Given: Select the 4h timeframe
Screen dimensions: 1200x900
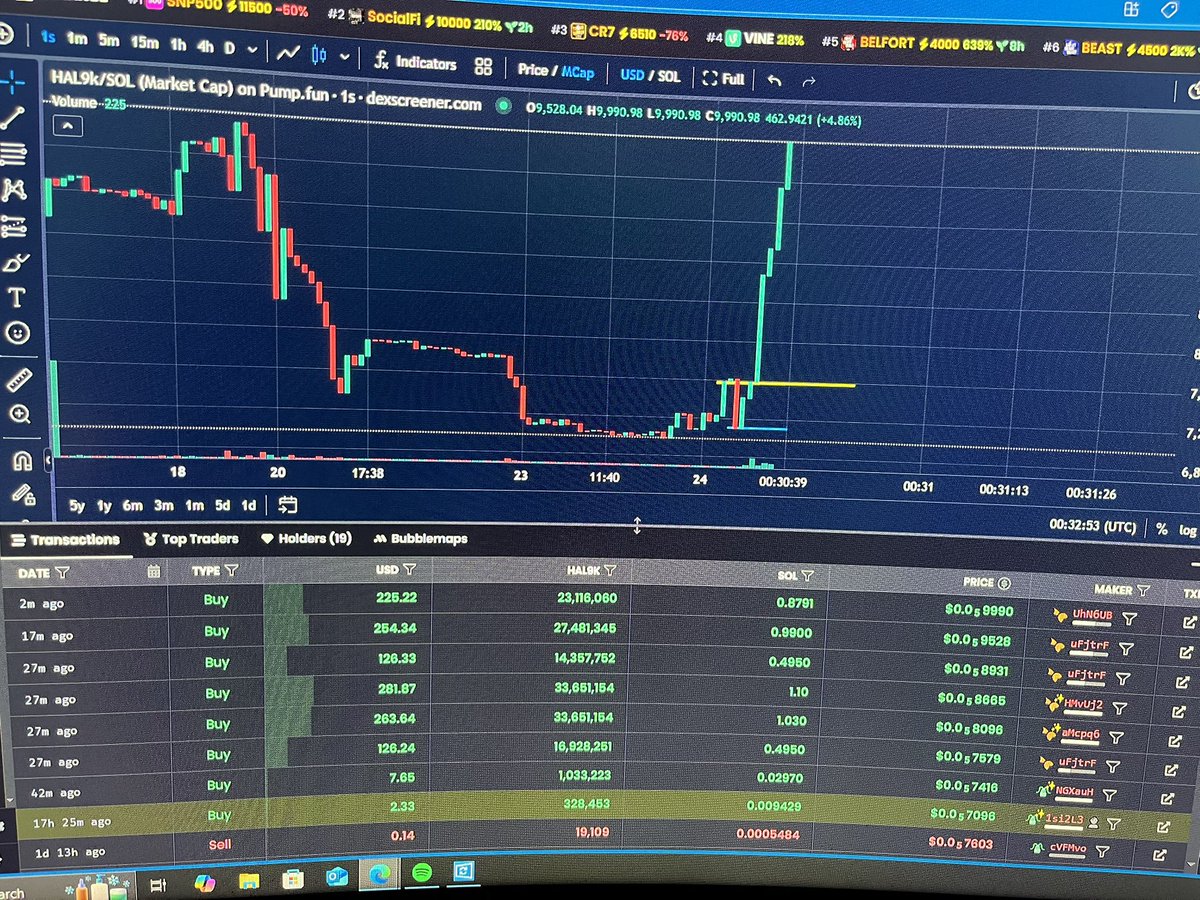Looking at the screenshot, I should pos(205,45).
